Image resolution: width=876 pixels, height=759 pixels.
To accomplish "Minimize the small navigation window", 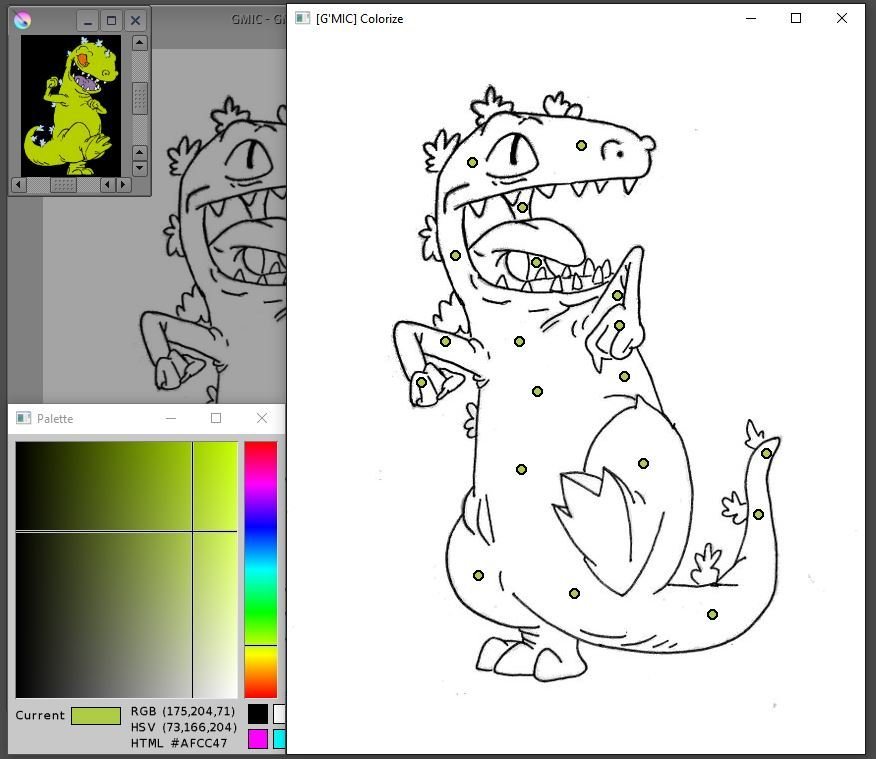I will point(88,21).
